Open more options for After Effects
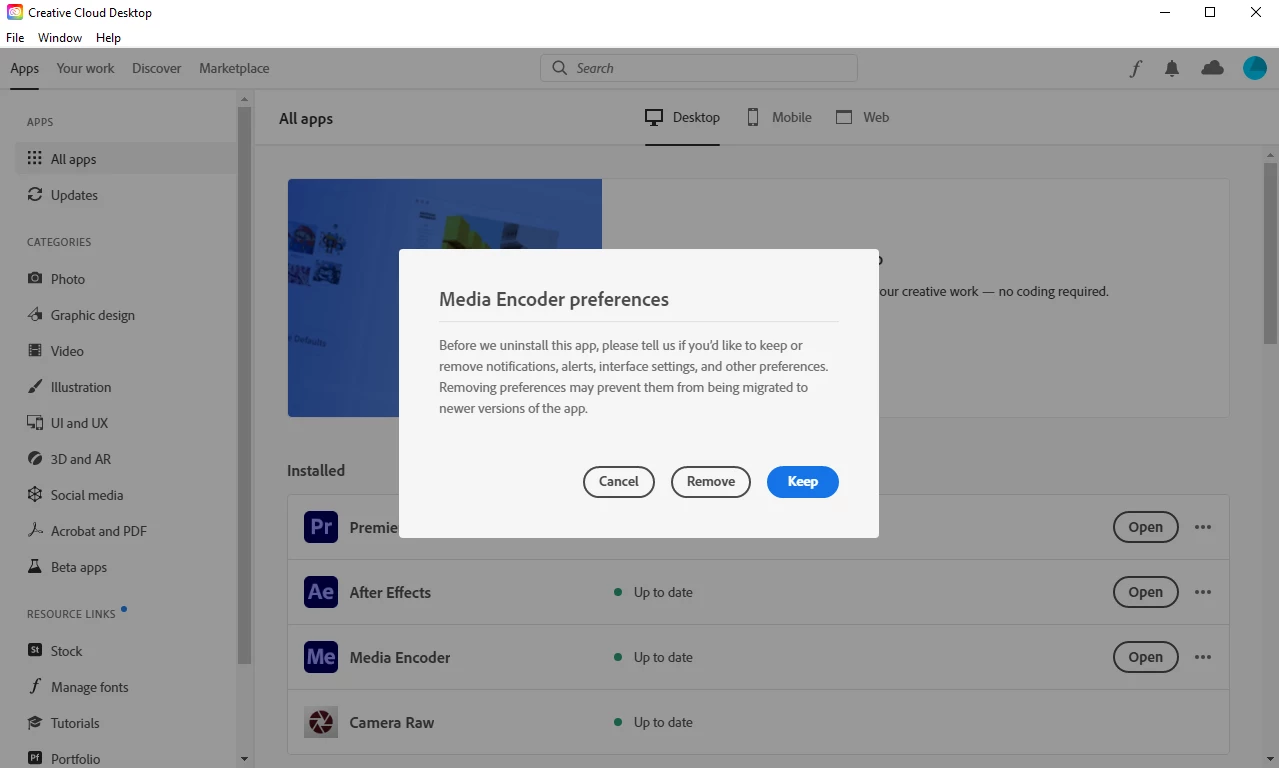Screen dimensions: 1279x768 pos(1202,592)
